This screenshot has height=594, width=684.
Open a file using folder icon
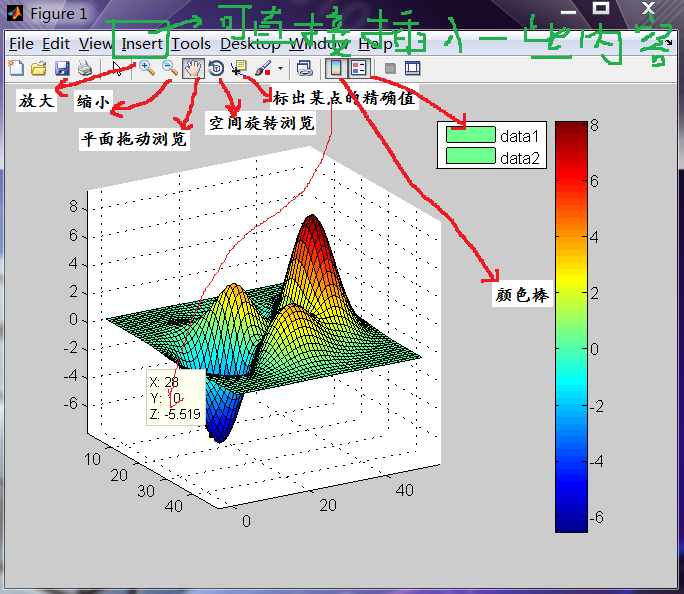(x=39, y=68)
